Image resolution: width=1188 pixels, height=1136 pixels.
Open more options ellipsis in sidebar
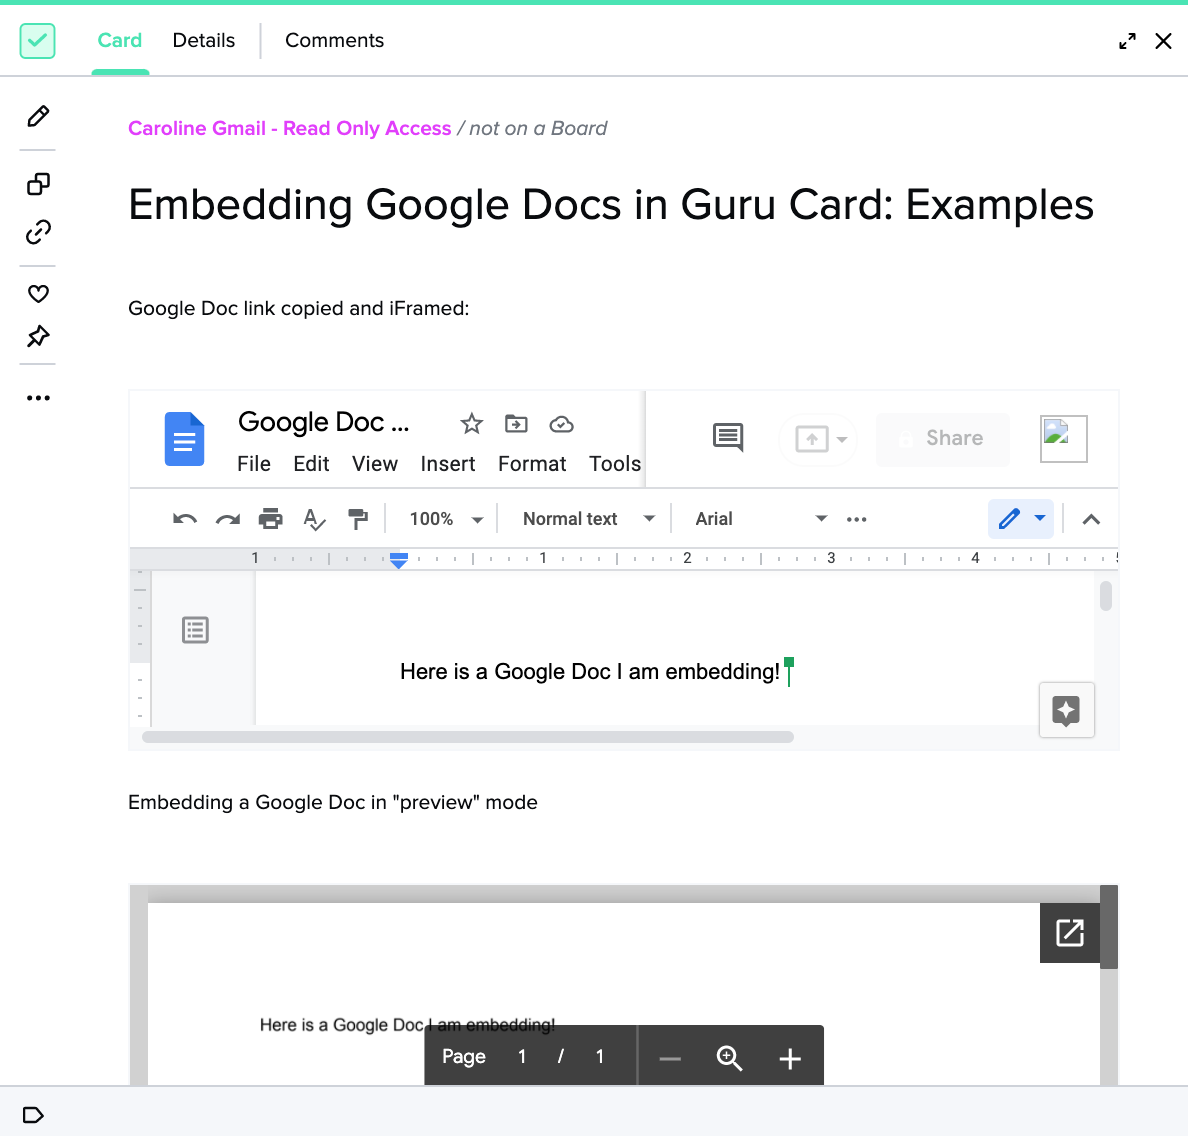[x=38, y=398]
